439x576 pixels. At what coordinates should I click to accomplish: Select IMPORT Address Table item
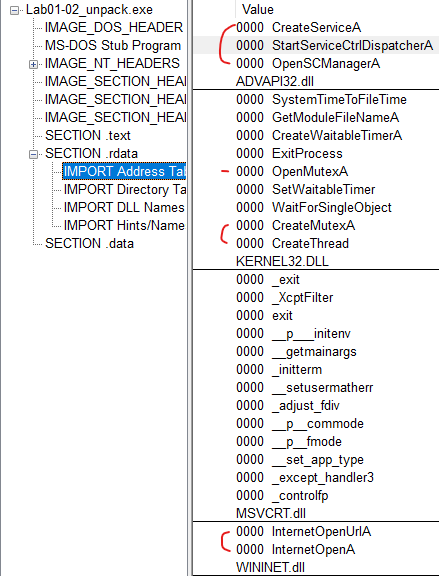coord(124,172)
